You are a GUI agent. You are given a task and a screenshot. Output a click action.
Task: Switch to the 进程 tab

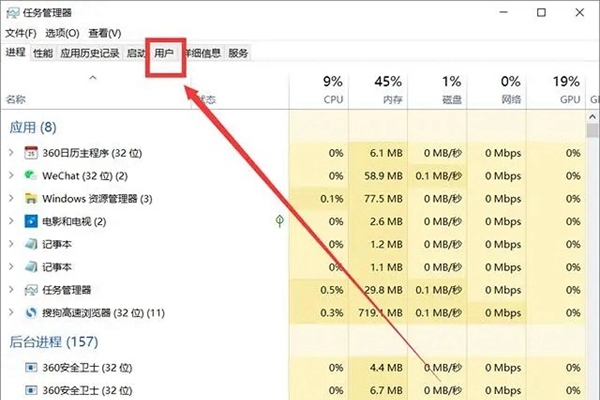15,52
